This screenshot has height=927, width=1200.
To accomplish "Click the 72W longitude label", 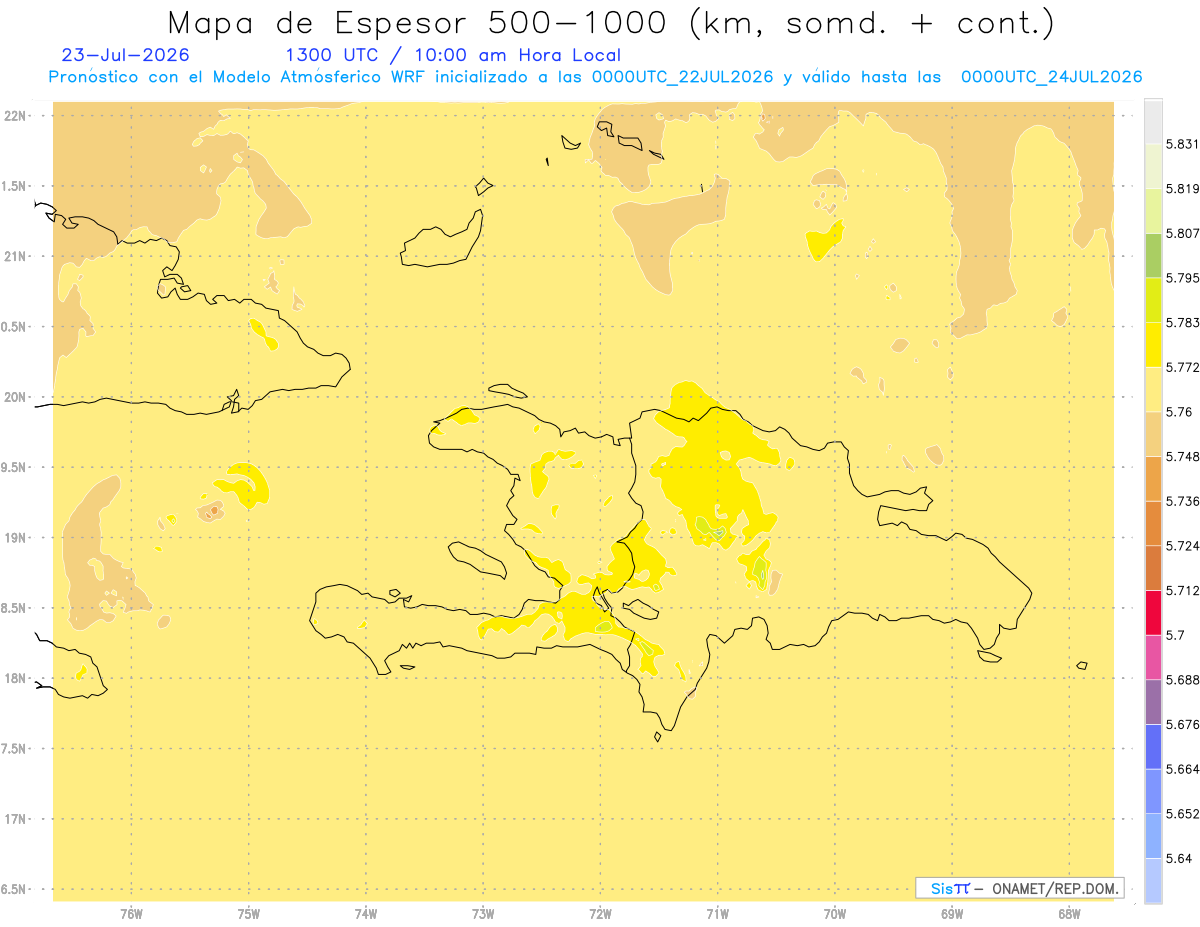I will [600, 915].
